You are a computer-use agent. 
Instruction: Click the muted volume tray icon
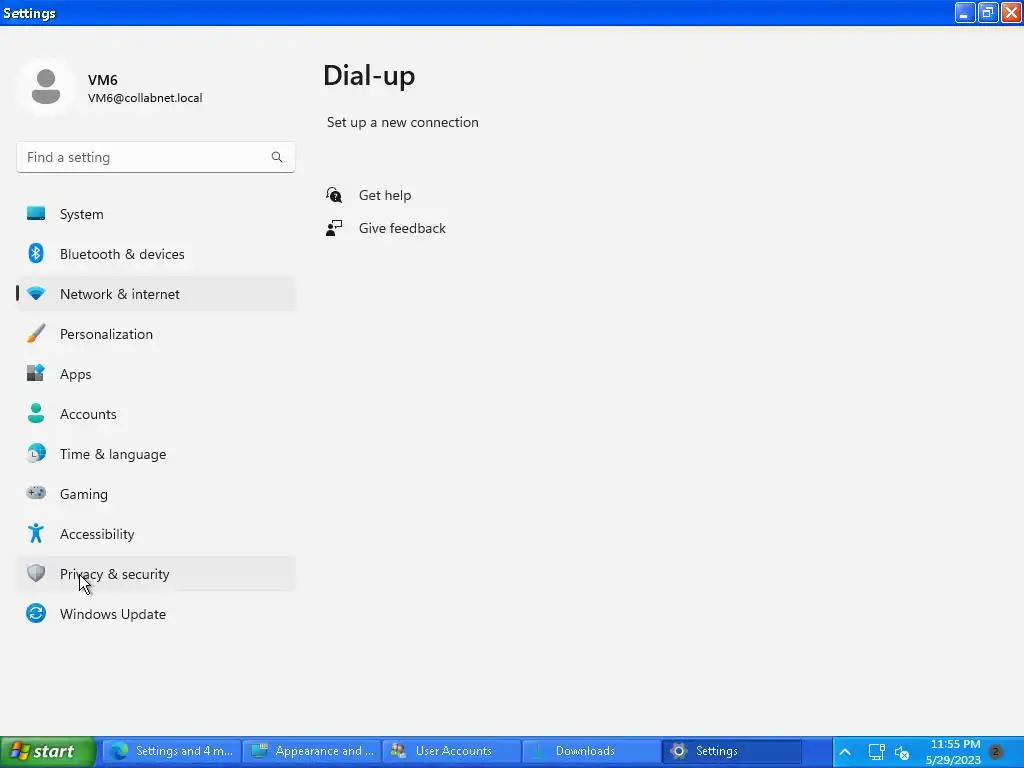click(902, 752)
